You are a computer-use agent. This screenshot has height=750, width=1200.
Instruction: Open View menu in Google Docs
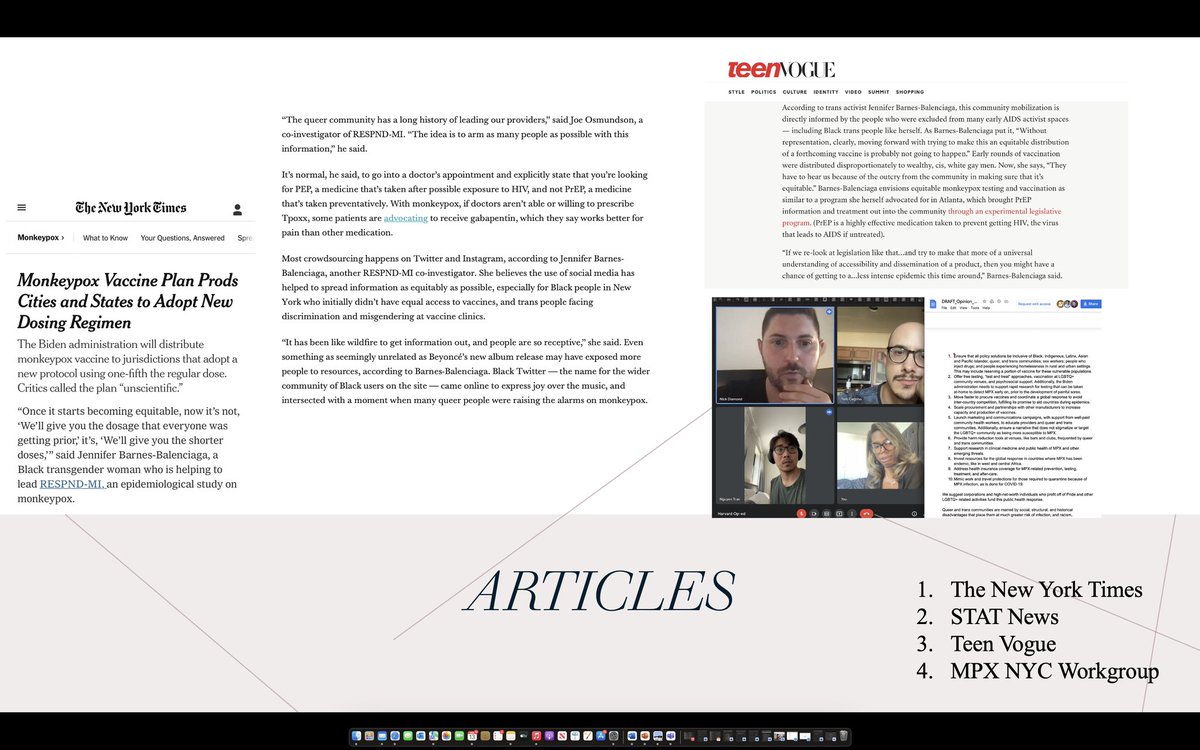point(963,308)
